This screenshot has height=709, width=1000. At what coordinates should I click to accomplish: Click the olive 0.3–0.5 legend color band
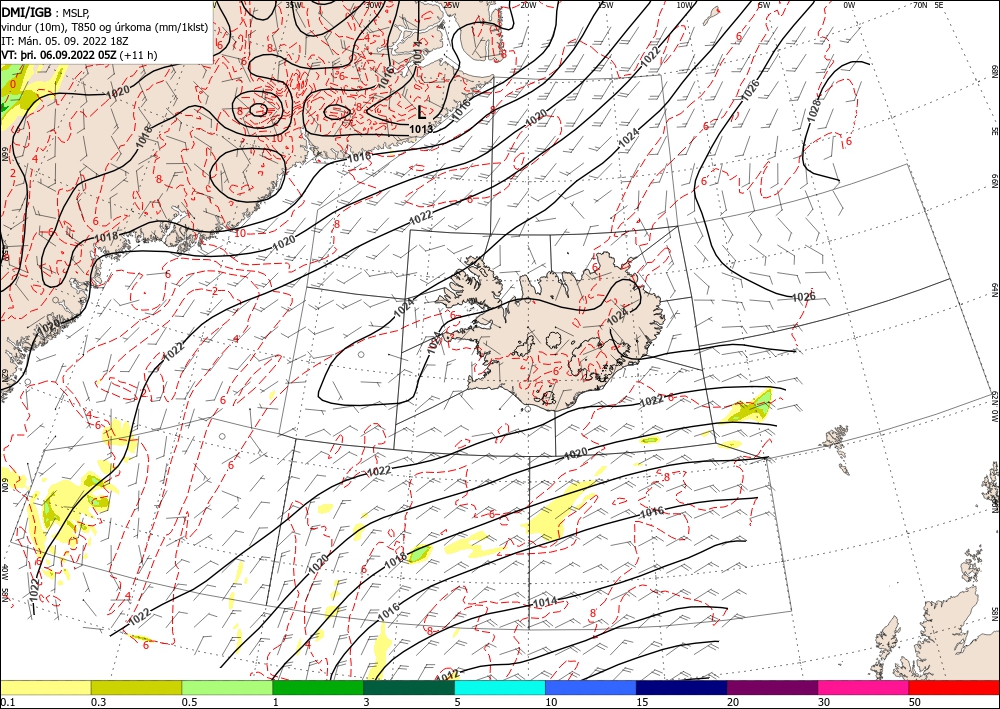coord(136,687)
